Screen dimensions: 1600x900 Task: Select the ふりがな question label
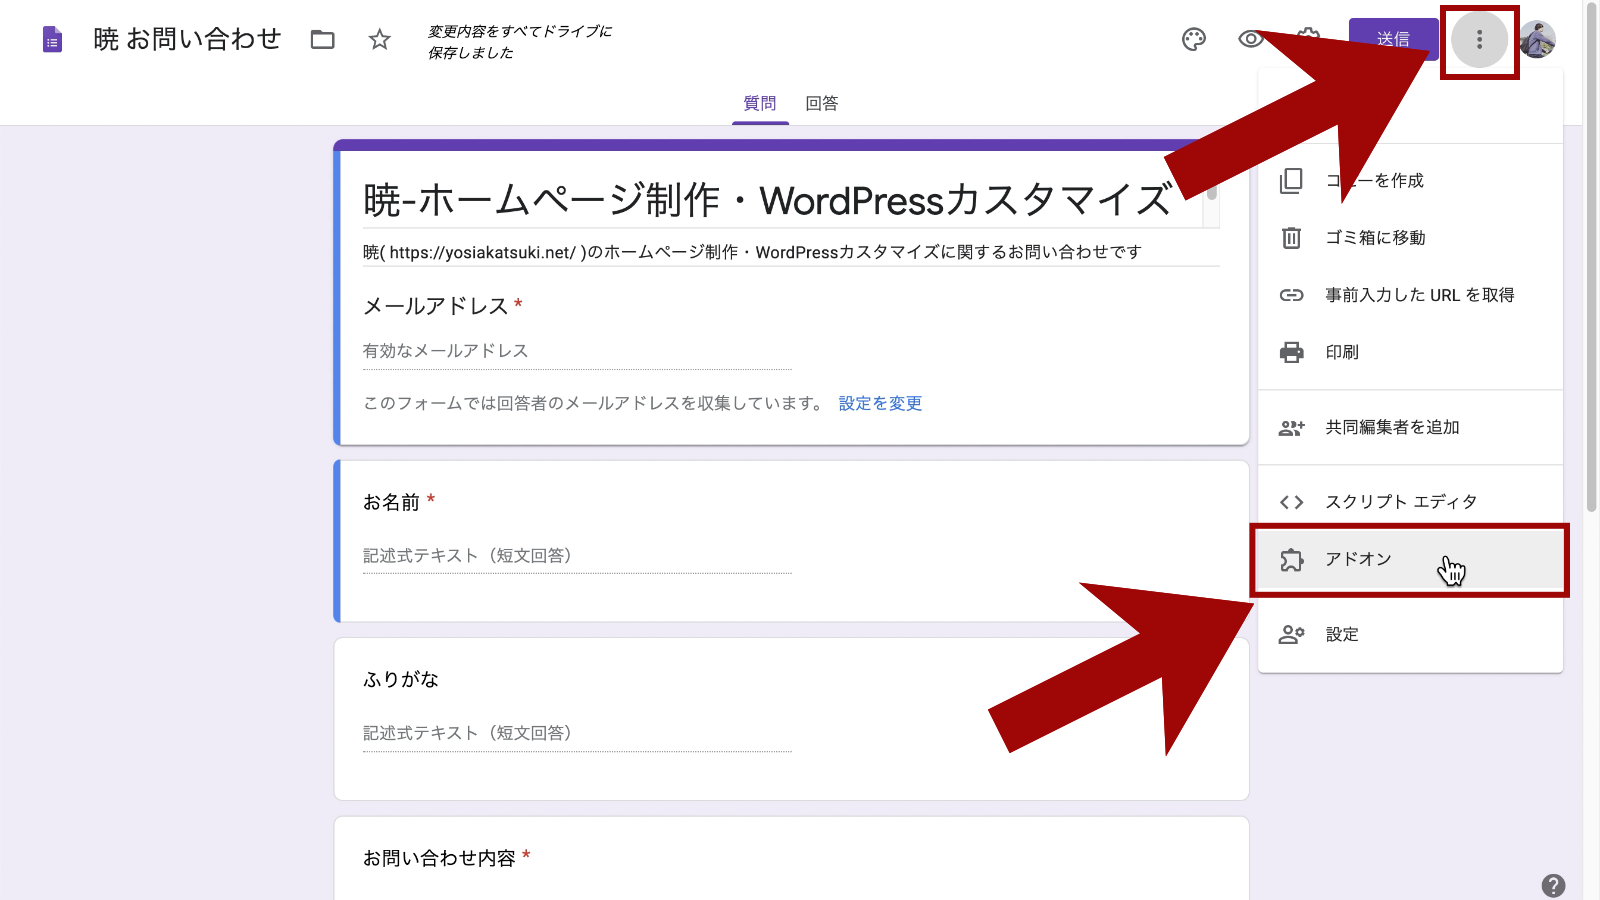click(x=401, y=680)
